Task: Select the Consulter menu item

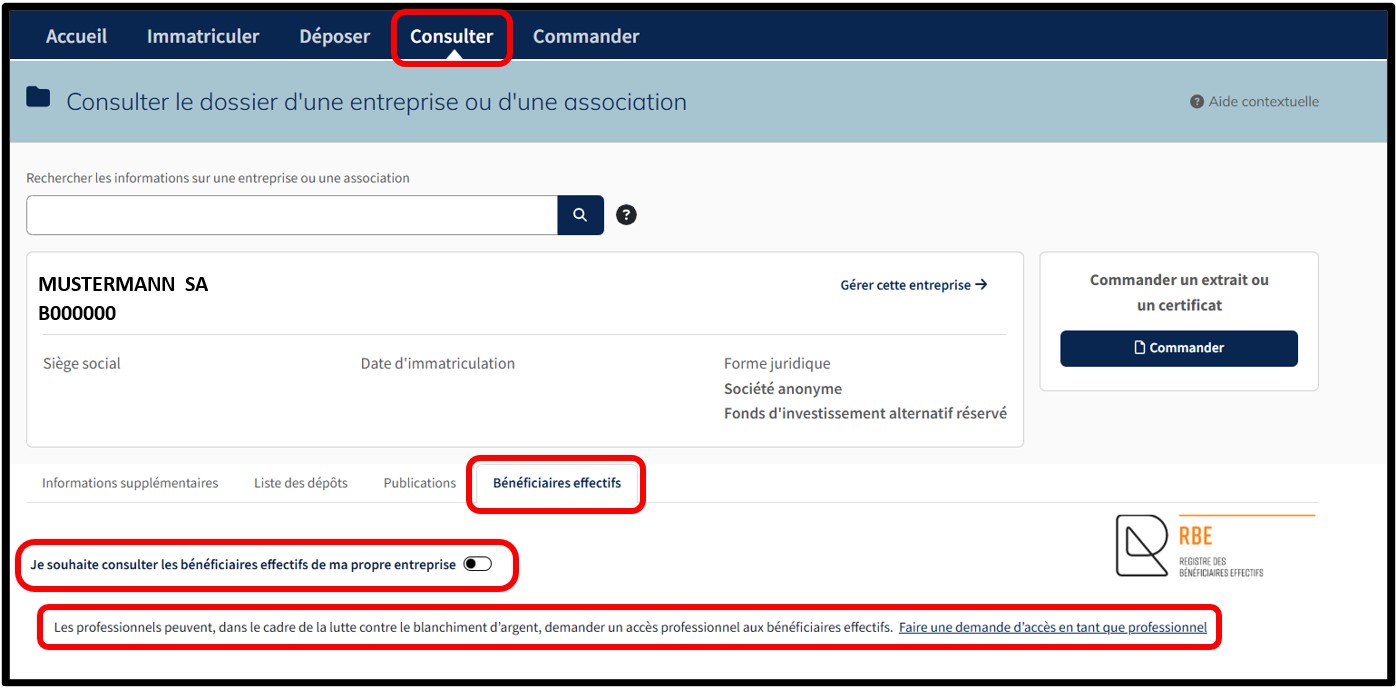Action: [451, 36]
